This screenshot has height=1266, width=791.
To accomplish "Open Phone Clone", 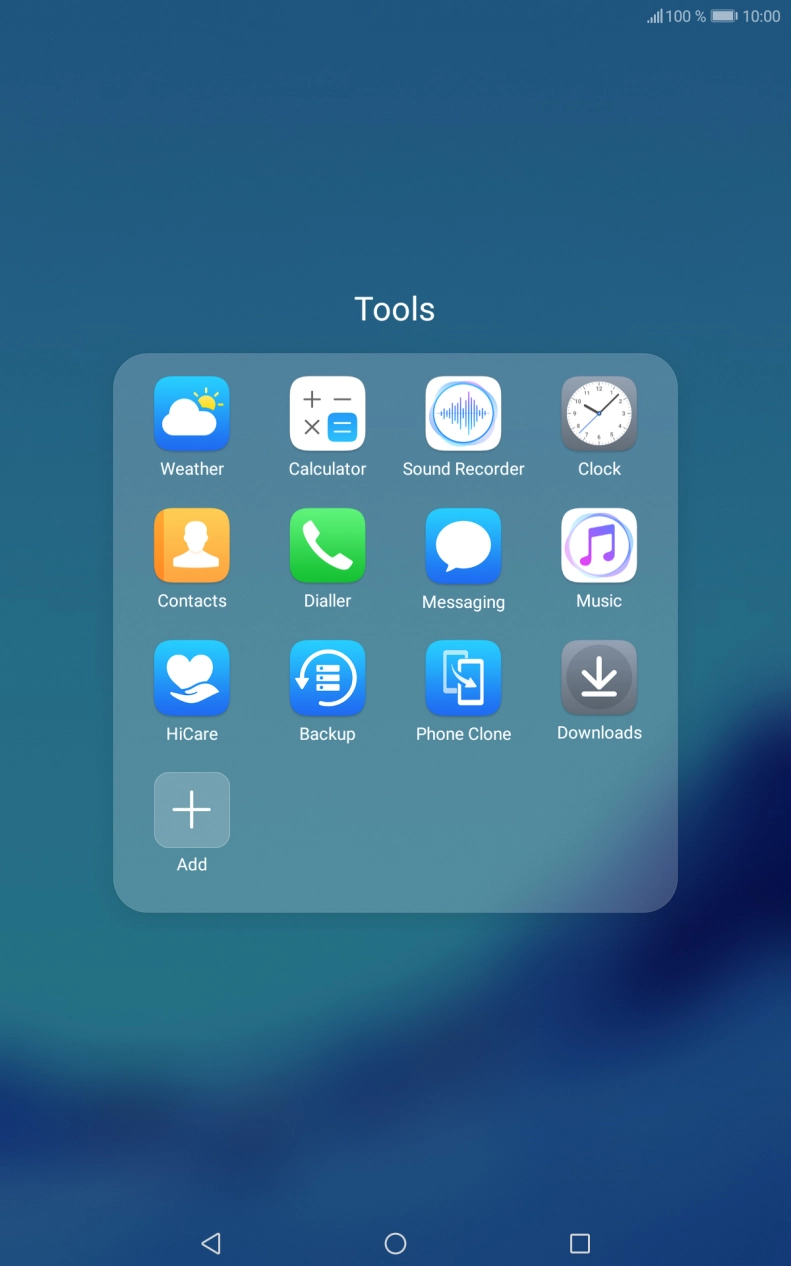I will [x=463, y=678].
